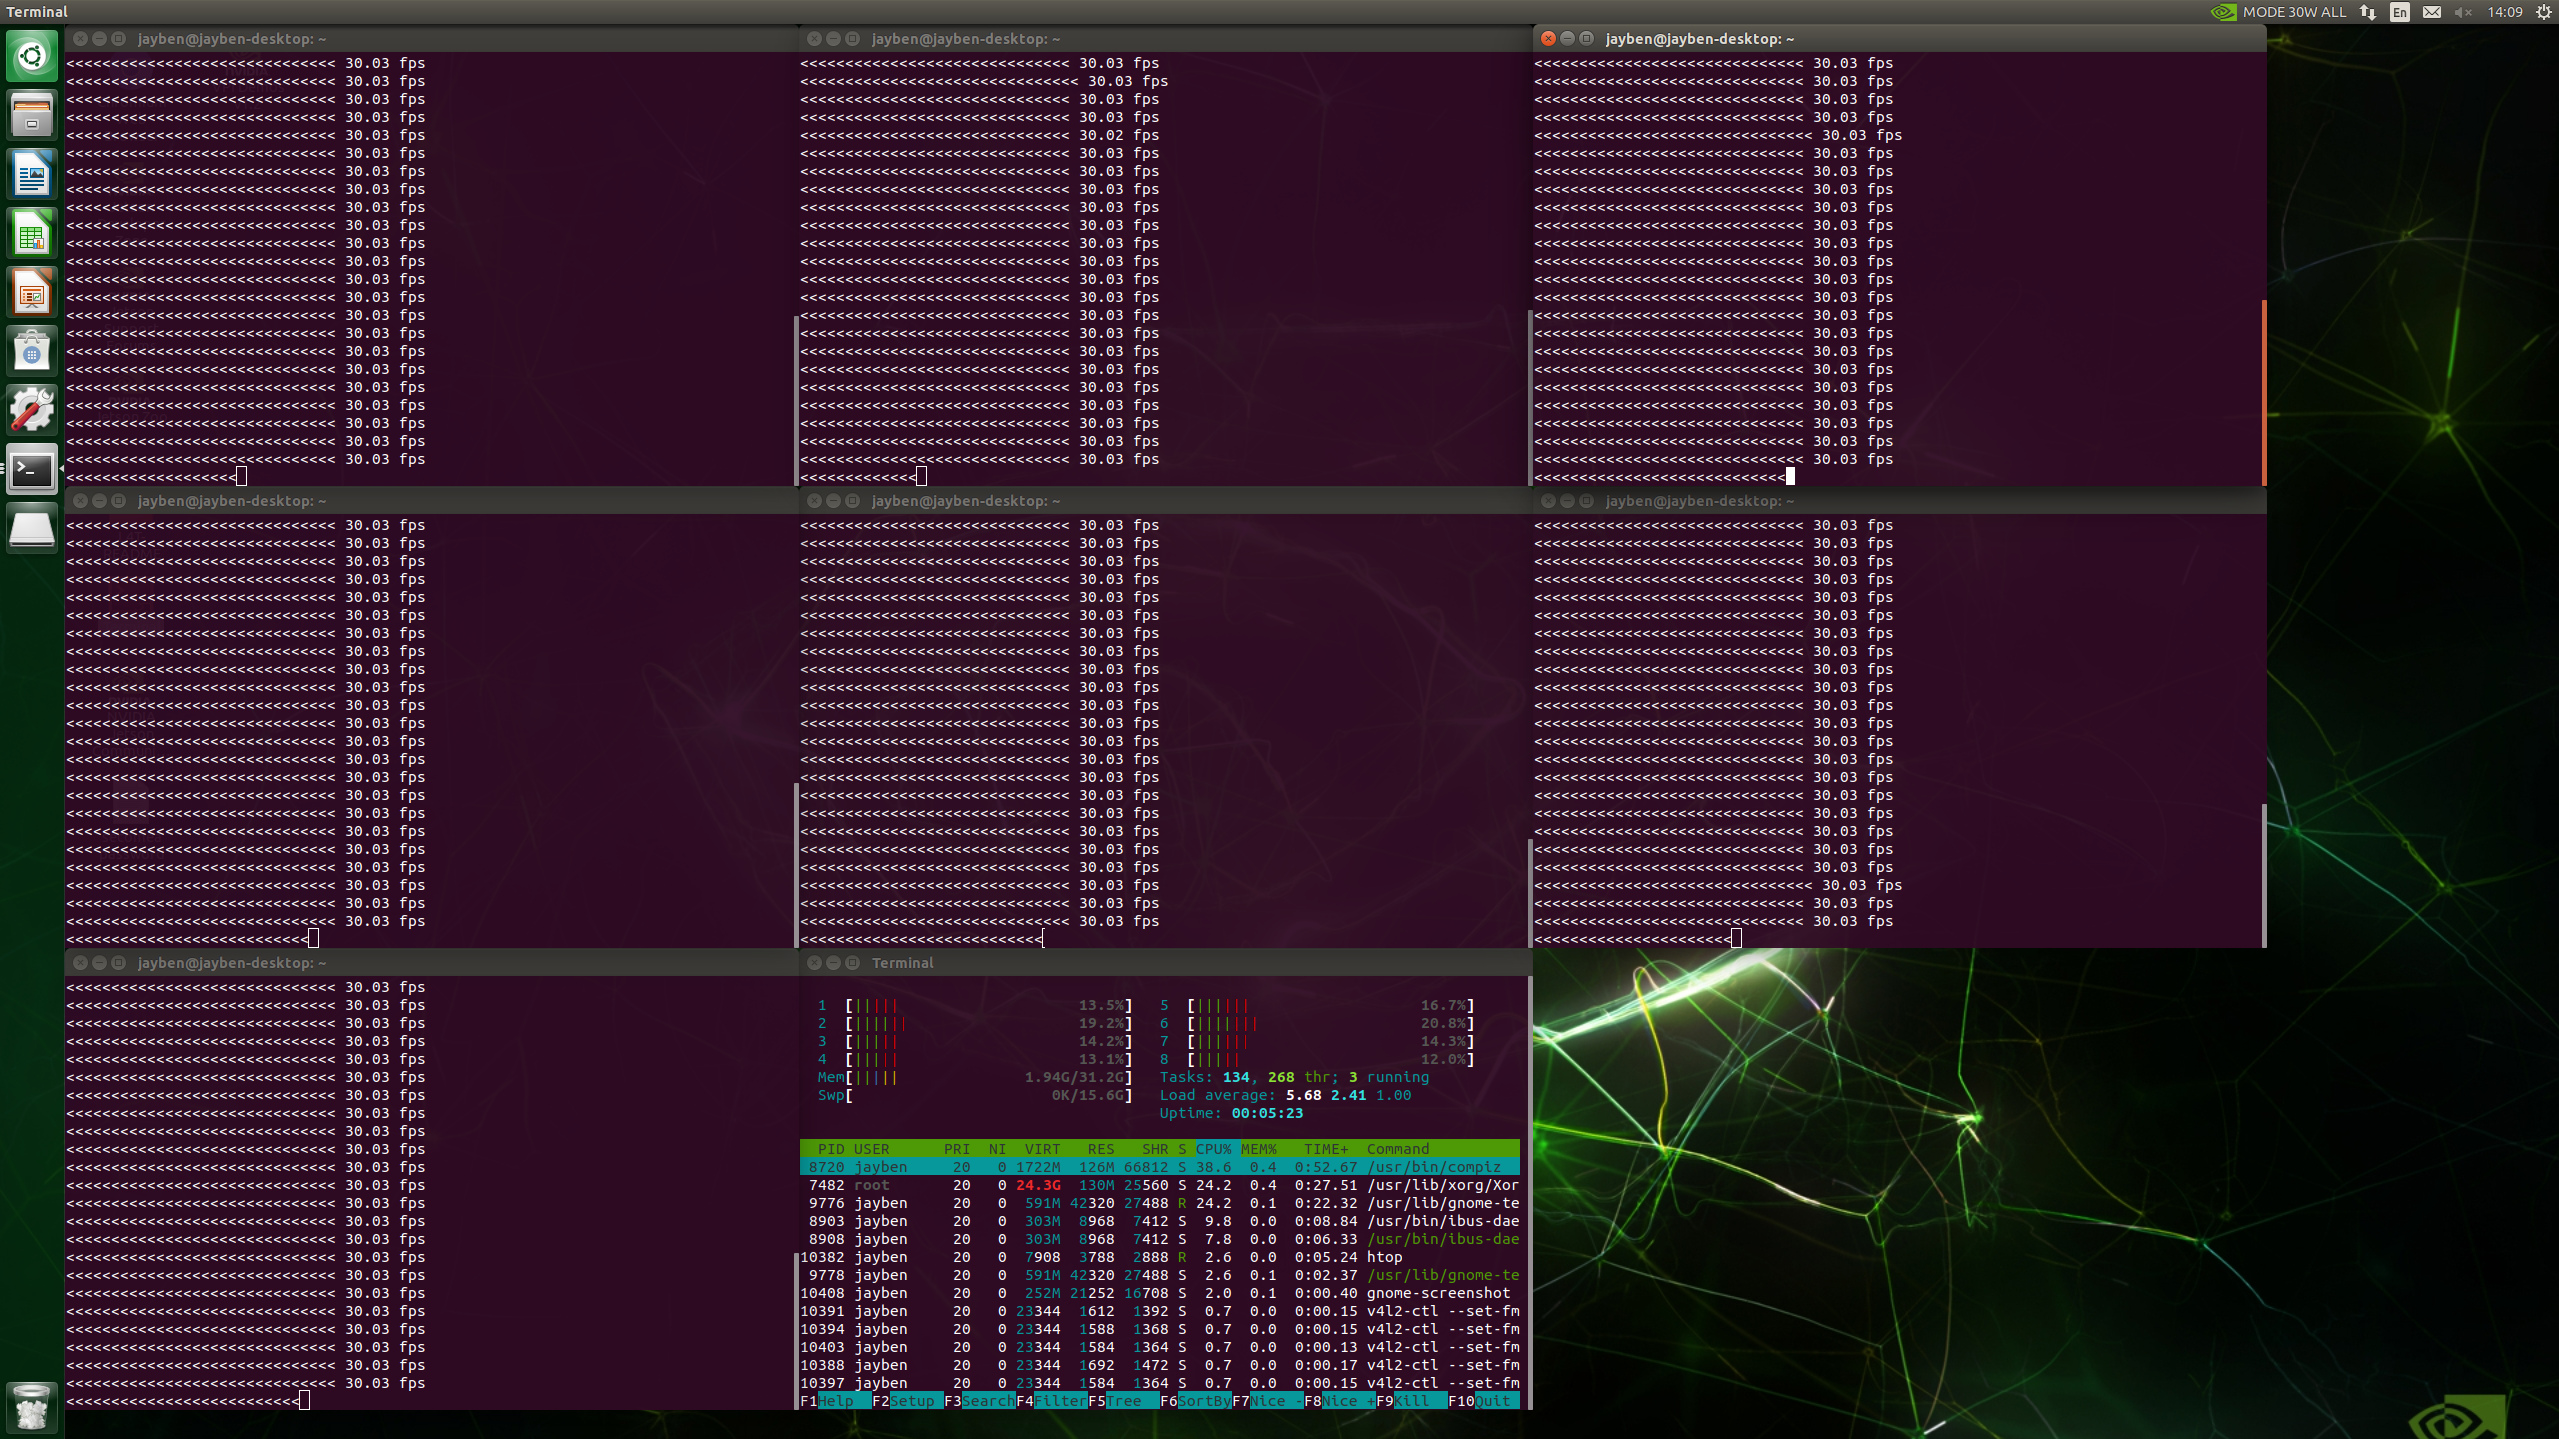The width and height of the screenshot is (2559, 1439).
Task: Switch keyboard layout via the En indicator
Action: click(2399, 12)
